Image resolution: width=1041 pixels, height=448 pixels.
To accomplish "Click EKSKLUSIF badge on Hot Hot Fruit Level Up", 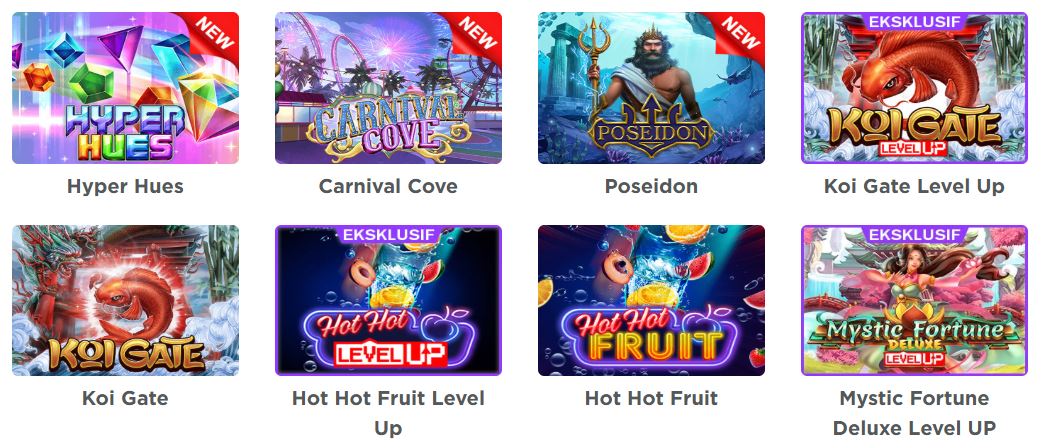I will (388, 234).
